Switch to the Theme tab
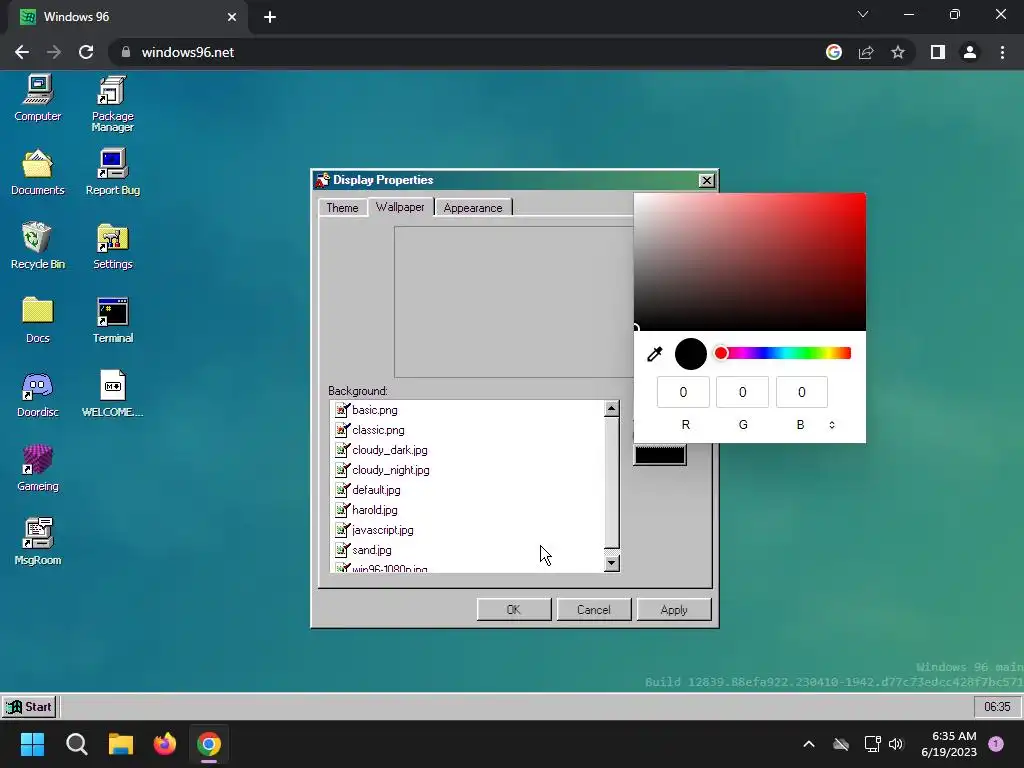Image resolution: width=1024 pixels, height=768 pixels. [342, 208]
